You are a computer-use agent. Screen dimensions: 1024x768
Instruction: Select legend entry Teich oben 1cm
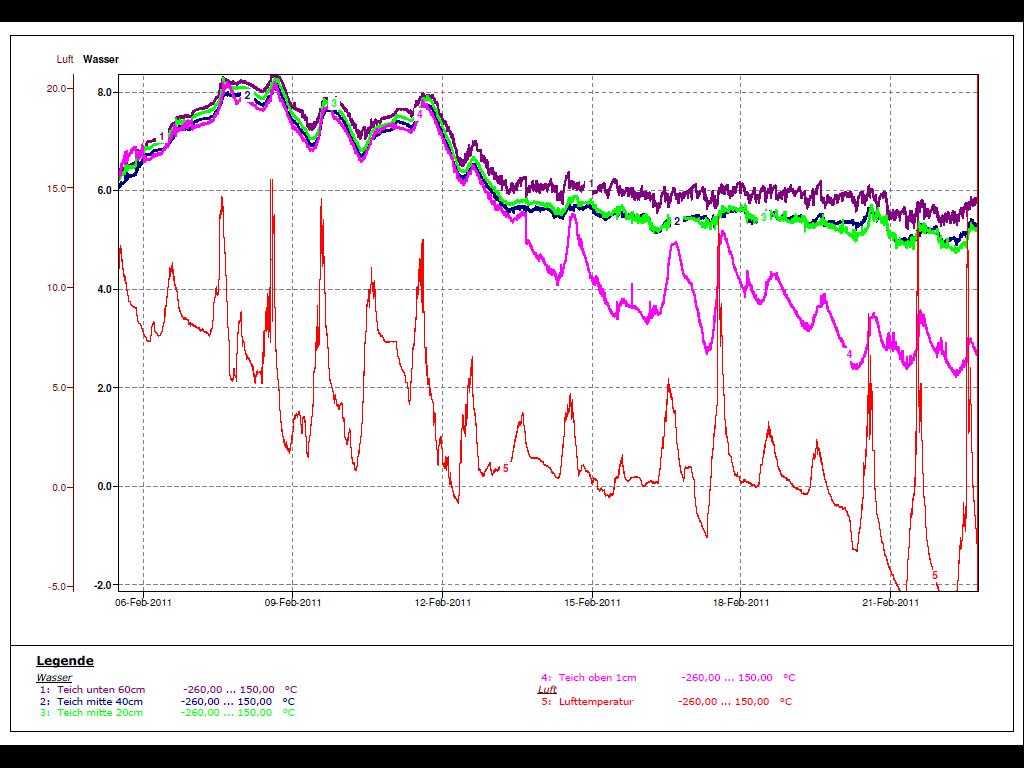597,677
